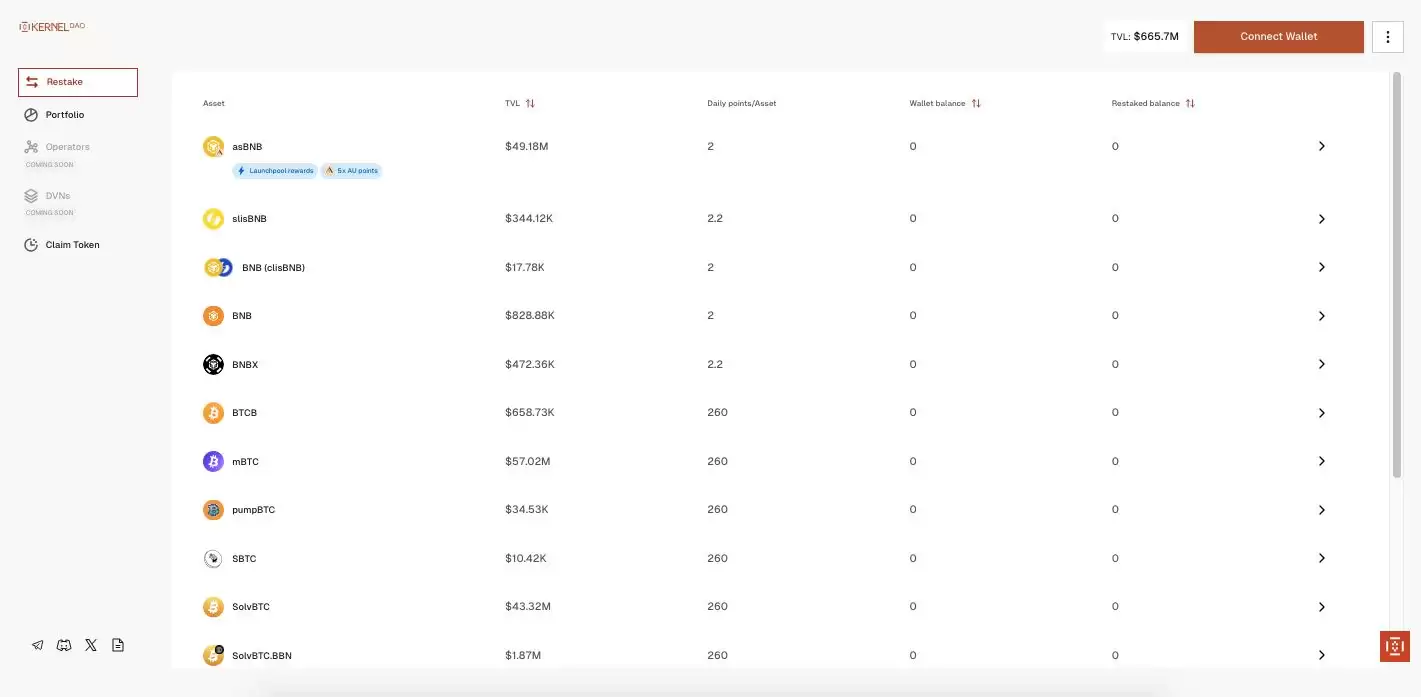Open Claim Token page
This screenshot has width=1421, height=697.
pyautogui.click(x=72, y=245)
